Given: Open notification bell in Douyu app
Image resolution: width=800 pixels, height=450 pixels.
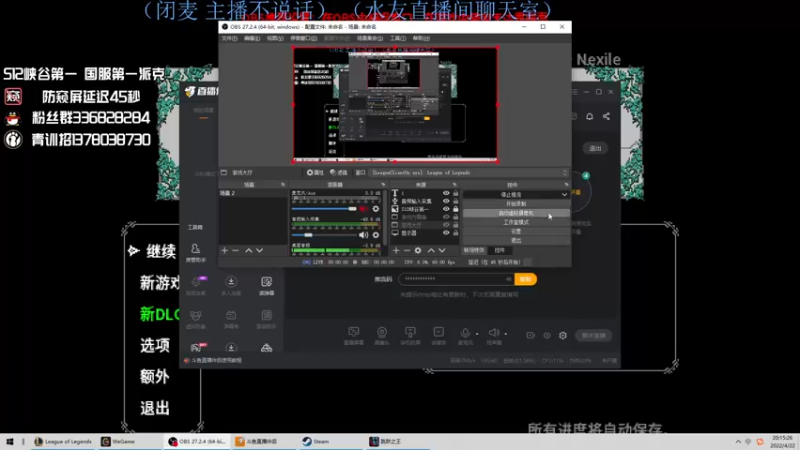Looking at the screenshot, I should click(x=589, y=116).
